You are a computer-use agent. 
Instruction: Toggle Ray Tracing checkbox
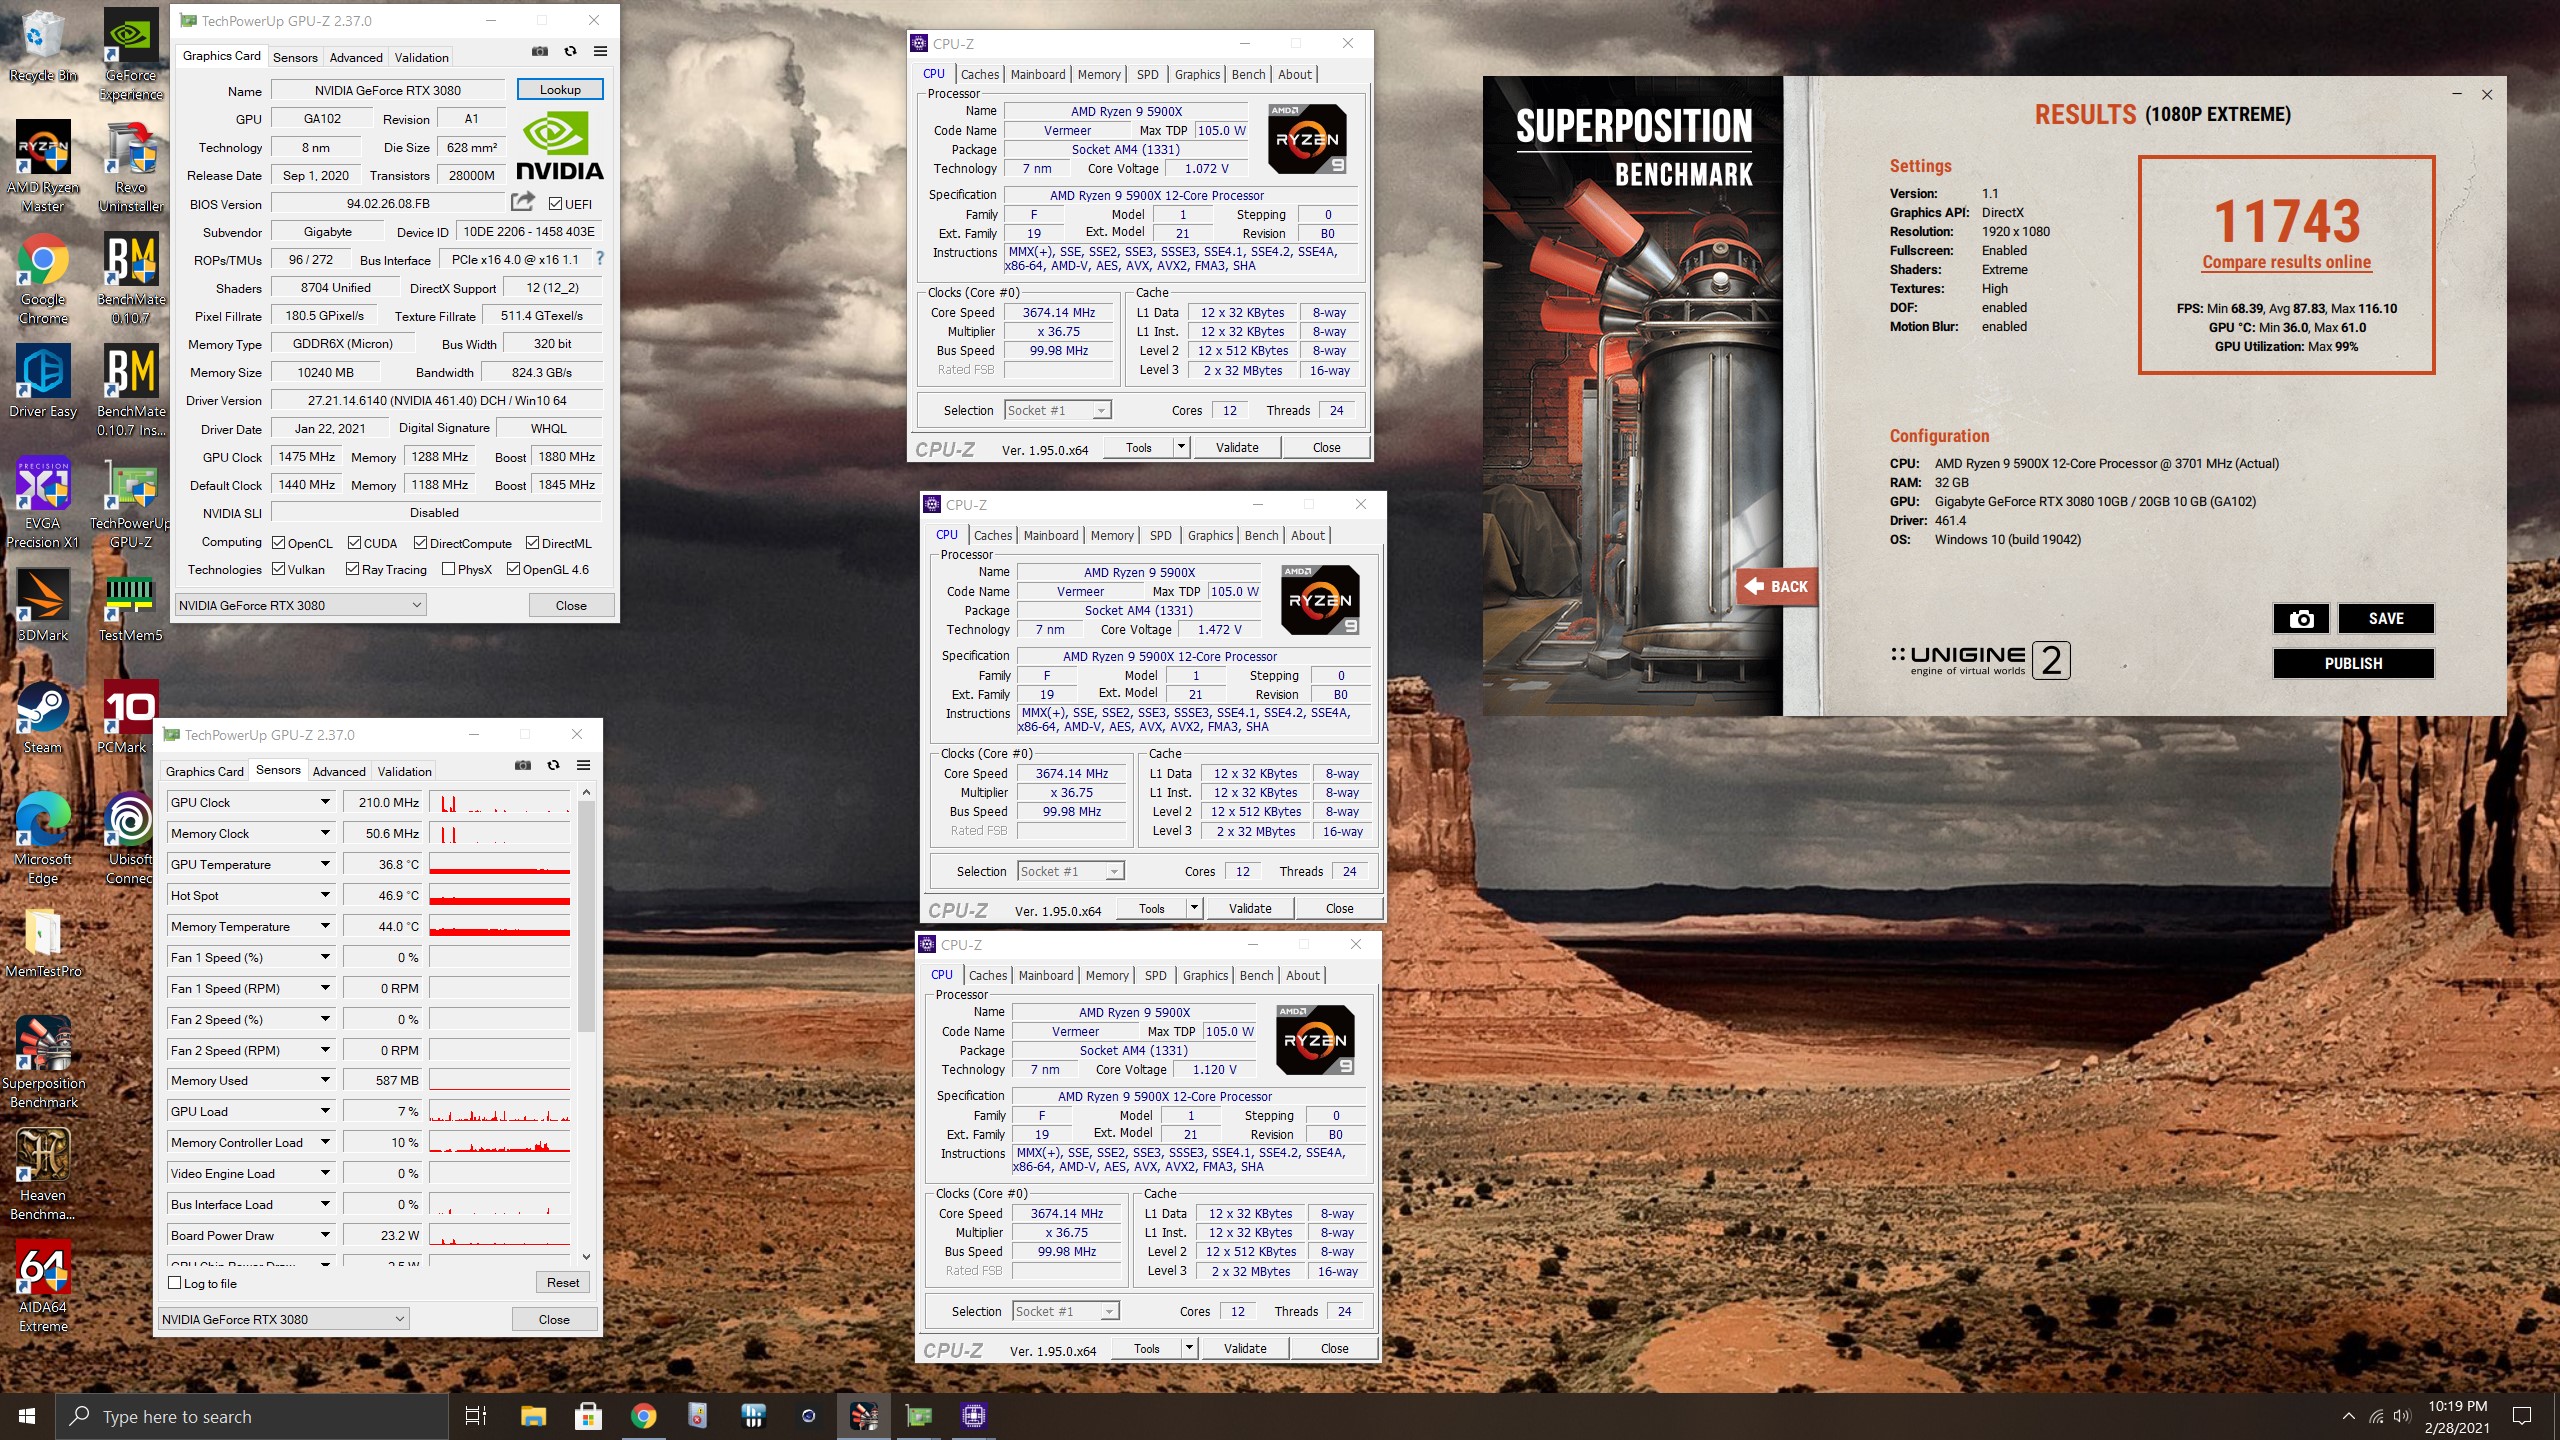click(352, 569)
